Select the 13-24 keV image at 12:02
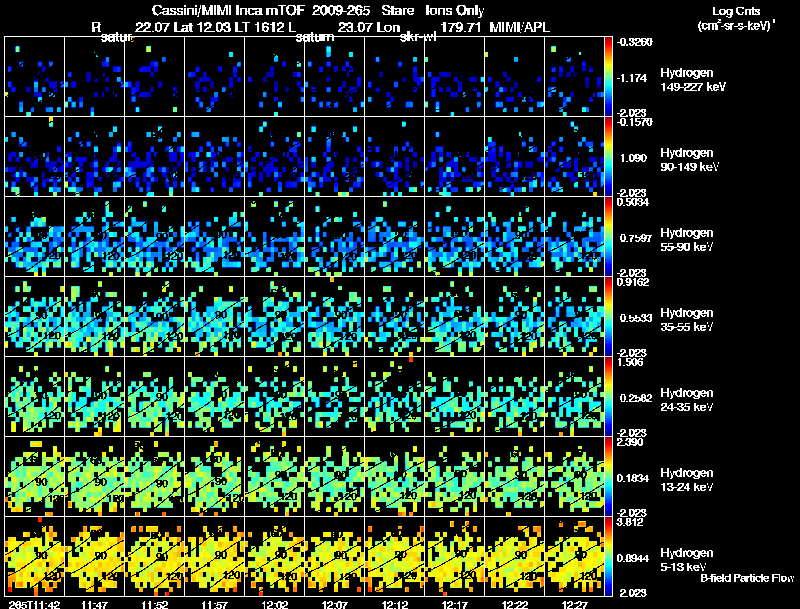This screenshot has width=800, height=609. (x=274, y=477)
